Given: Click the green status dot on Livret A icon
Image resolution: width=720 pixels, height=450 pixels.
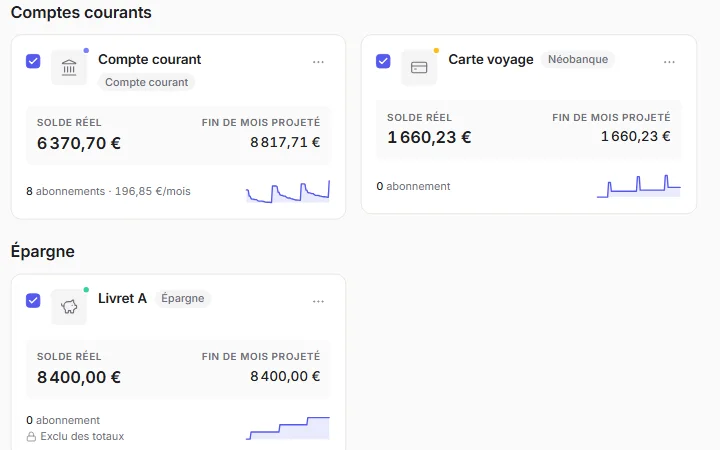Looking at the screenshot, I should point(86,290).
